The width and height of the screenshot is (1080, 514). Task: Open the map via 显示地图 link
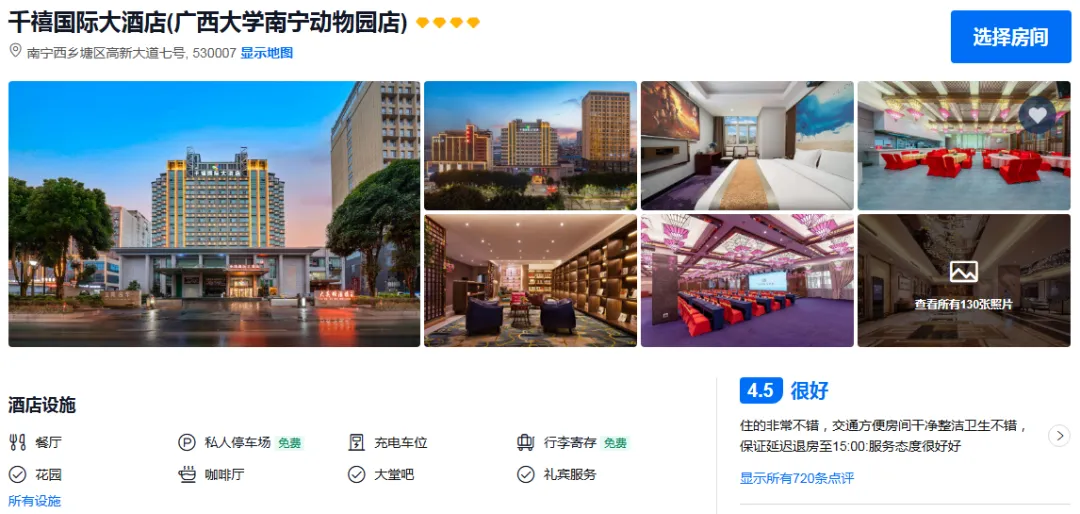point(267,52)
